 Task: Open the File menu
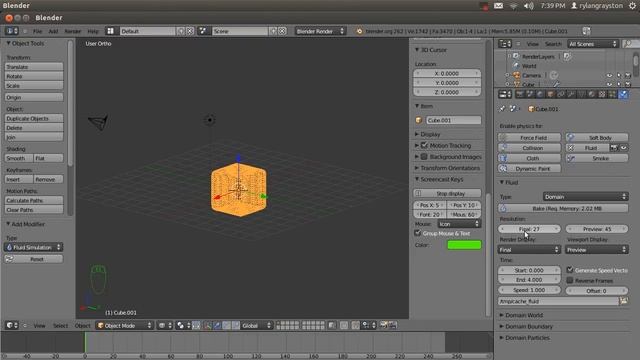(x=37, y=31)
